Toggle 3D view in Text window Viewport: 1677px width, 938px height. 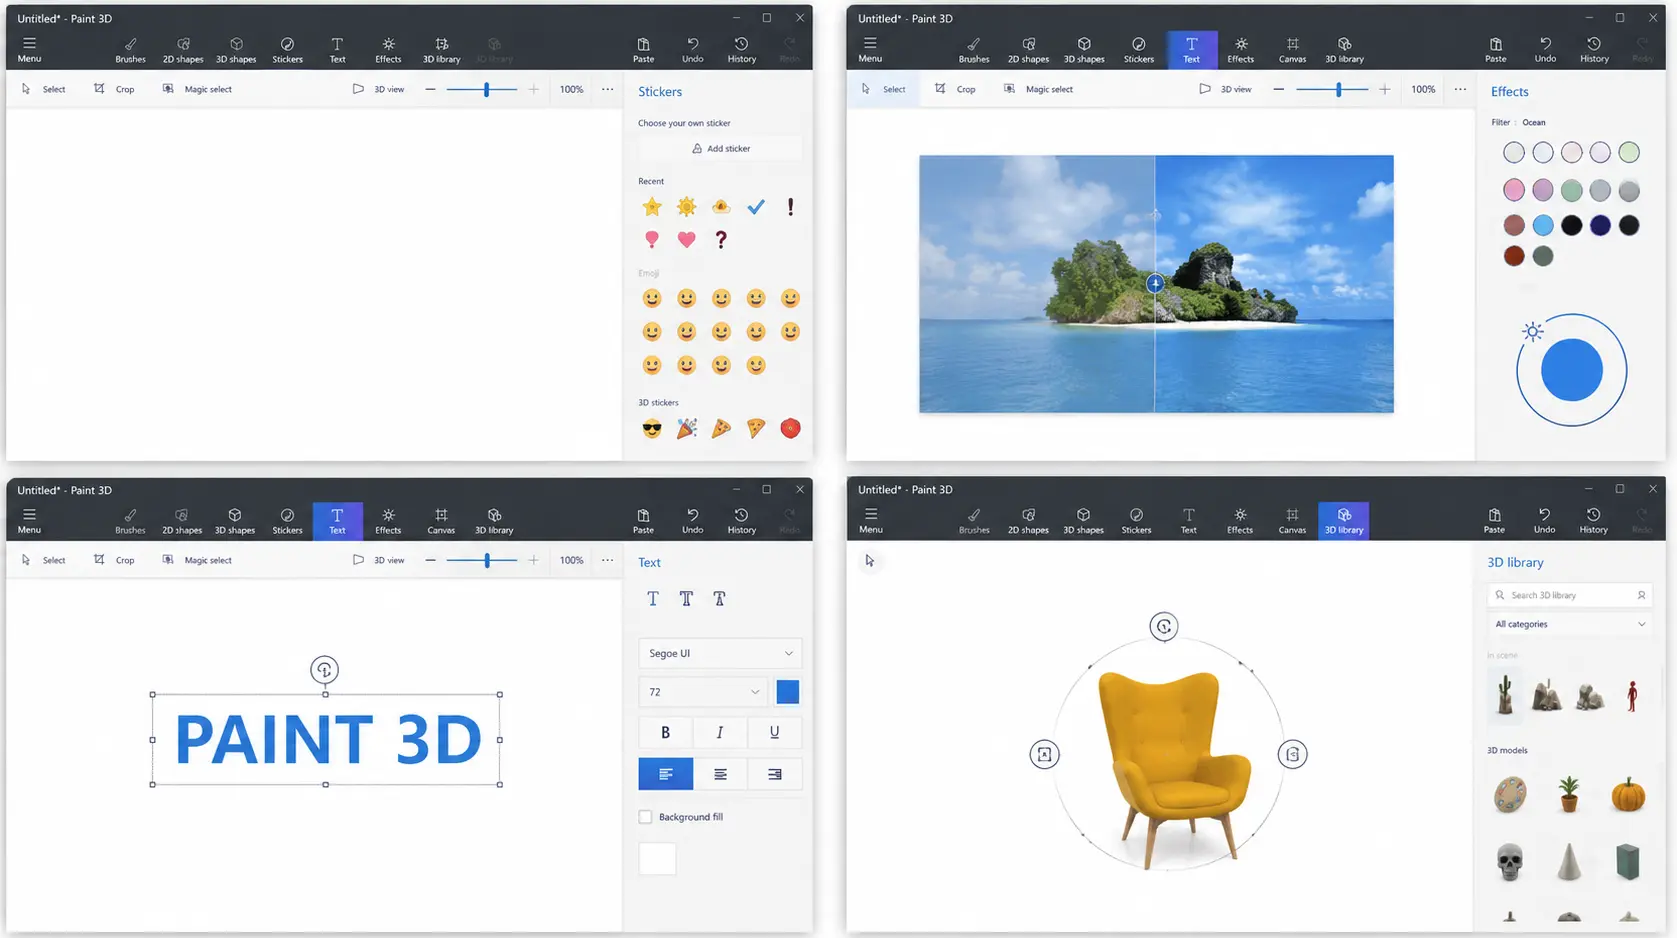378,560
